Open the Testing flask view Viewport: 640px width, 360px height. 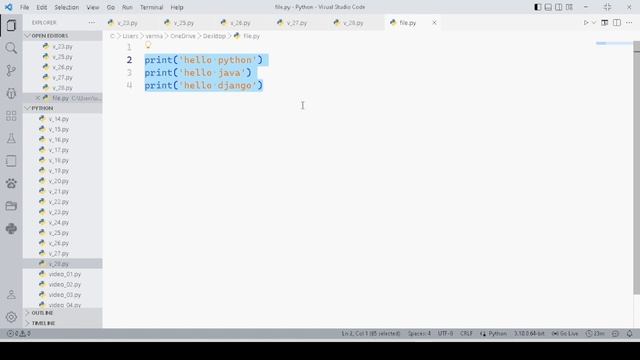click(x=11, y=138)
